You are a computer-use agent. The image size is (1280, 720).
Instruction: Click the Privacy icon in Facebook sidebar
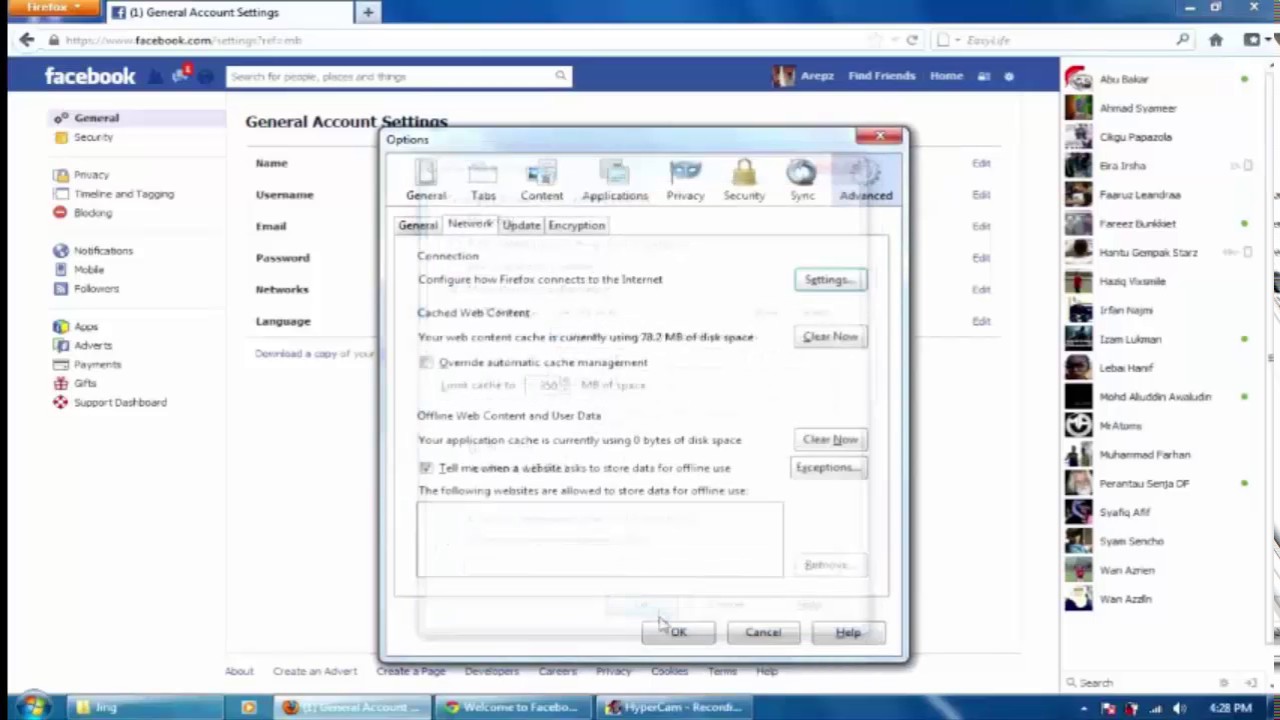tap(61, 175)
